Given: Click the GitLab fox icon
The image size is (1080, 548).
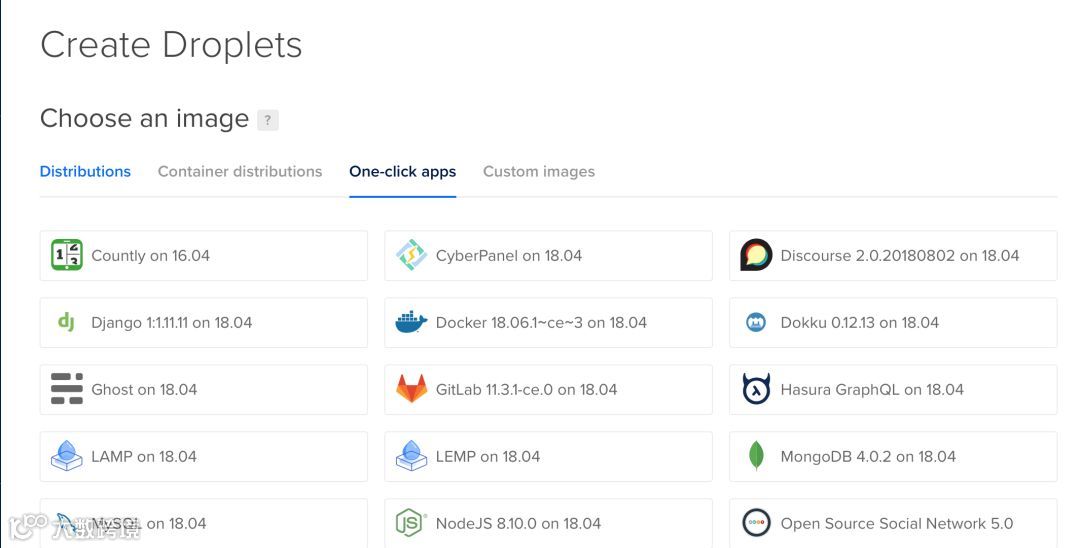Looking at the screenshot, I should click(411, 389).
